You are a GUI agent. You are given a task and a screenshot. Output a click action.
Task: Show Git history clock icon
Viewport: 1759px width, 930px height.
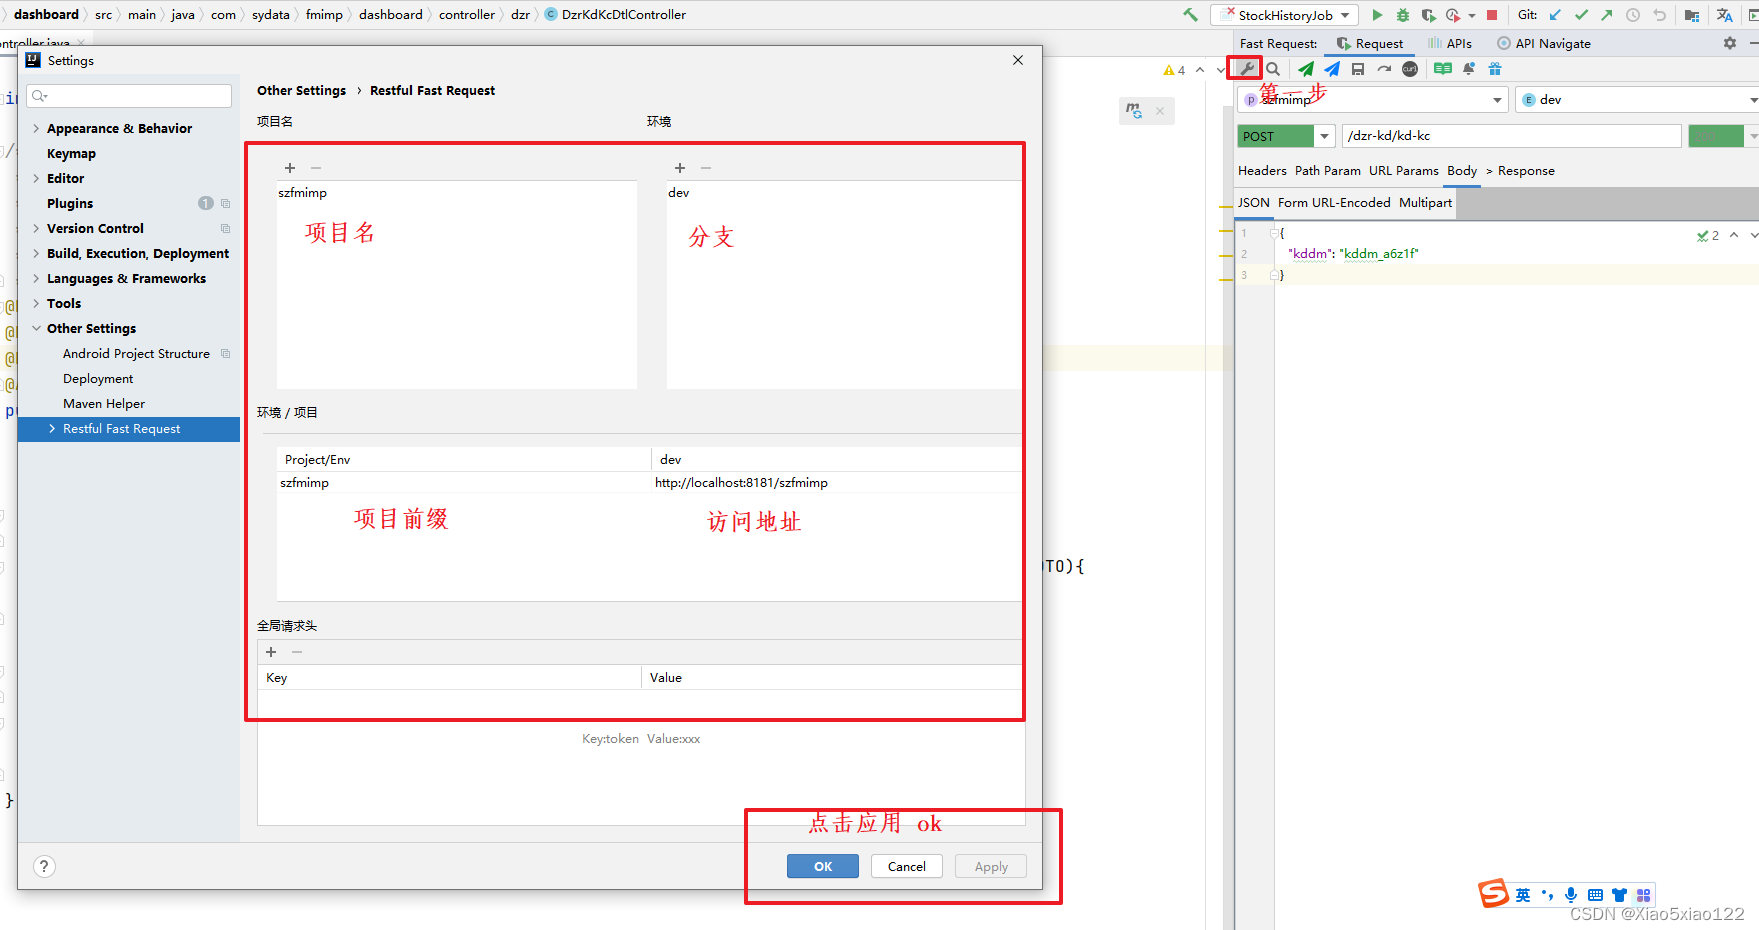[1633, 15]
